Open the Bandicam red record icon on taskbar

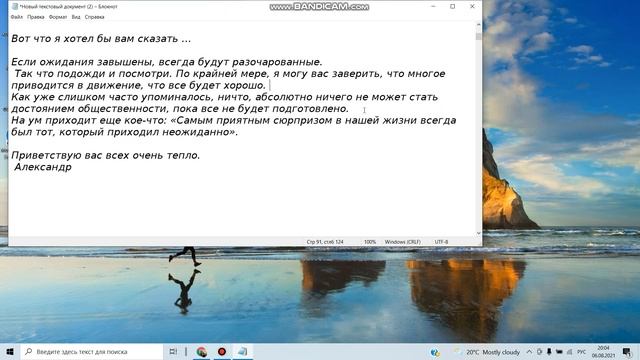tap(222, 351)
